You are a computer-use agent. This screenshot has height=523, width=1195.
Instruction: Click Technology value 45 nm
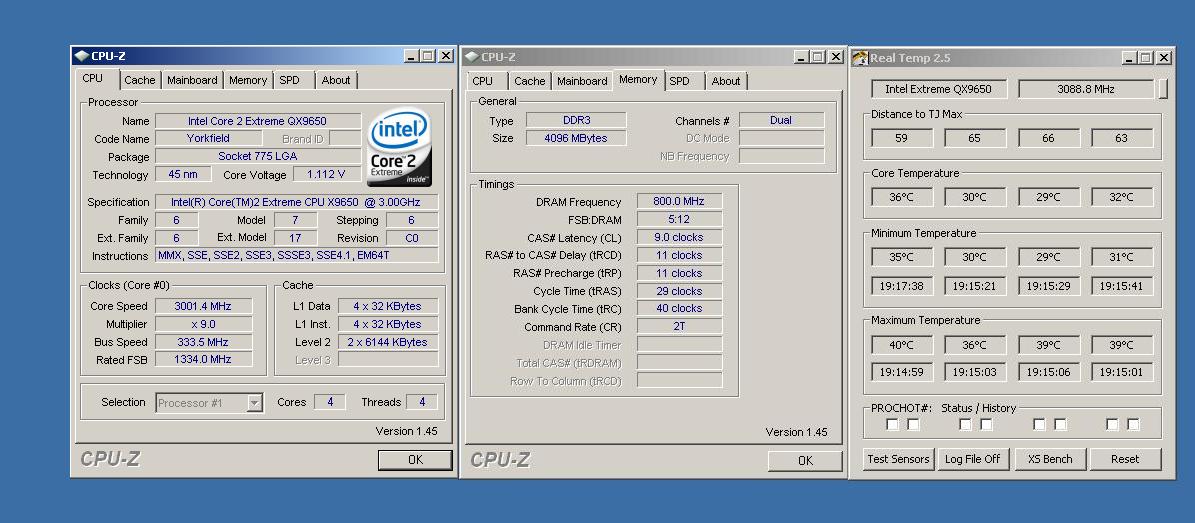(183, 175)
